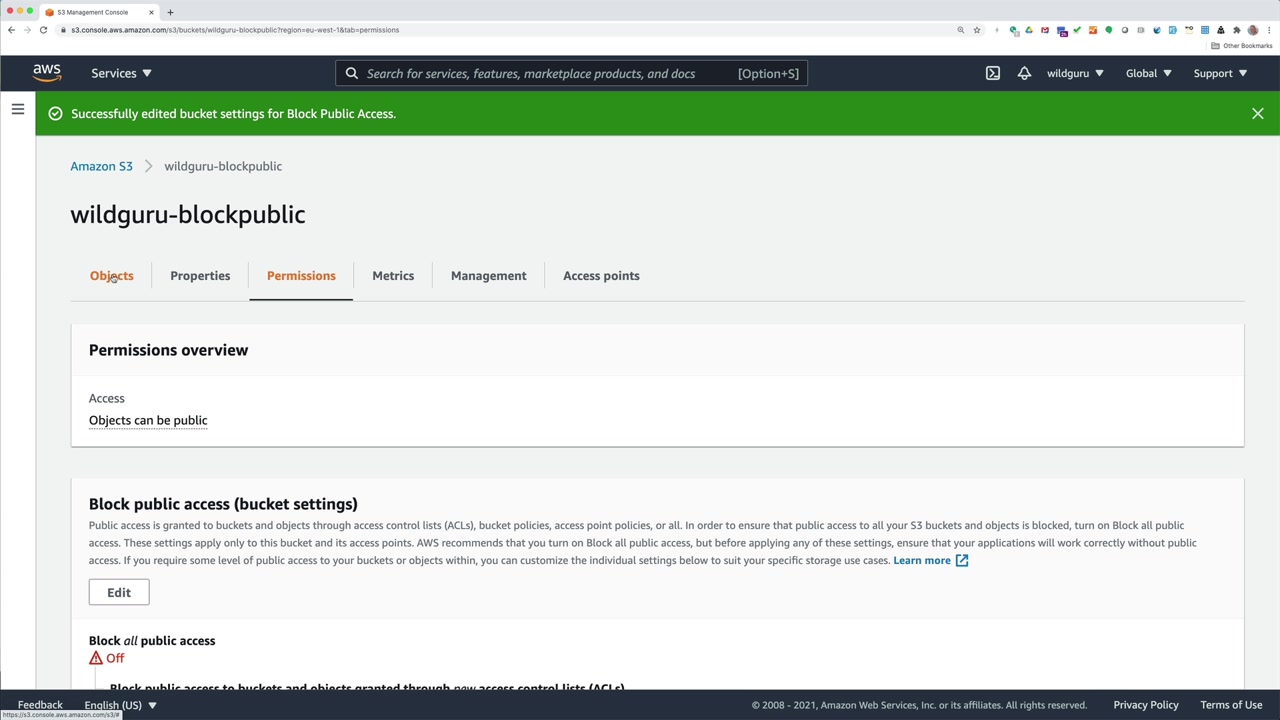Click the orange chart extension icon
The height and width of the screenshot is (720, 1280).
coord(1093,30)
